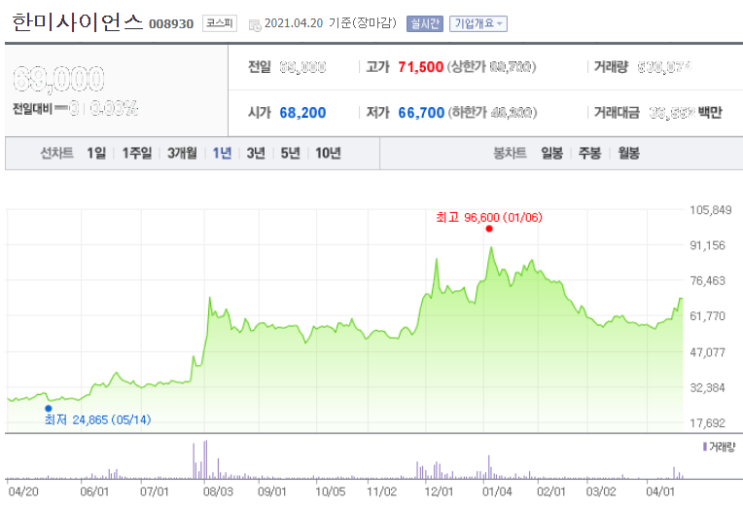Screen dimensions: 743x507
Task: Click the calendar clock icon beside the date
Action: tap(255, 25)
